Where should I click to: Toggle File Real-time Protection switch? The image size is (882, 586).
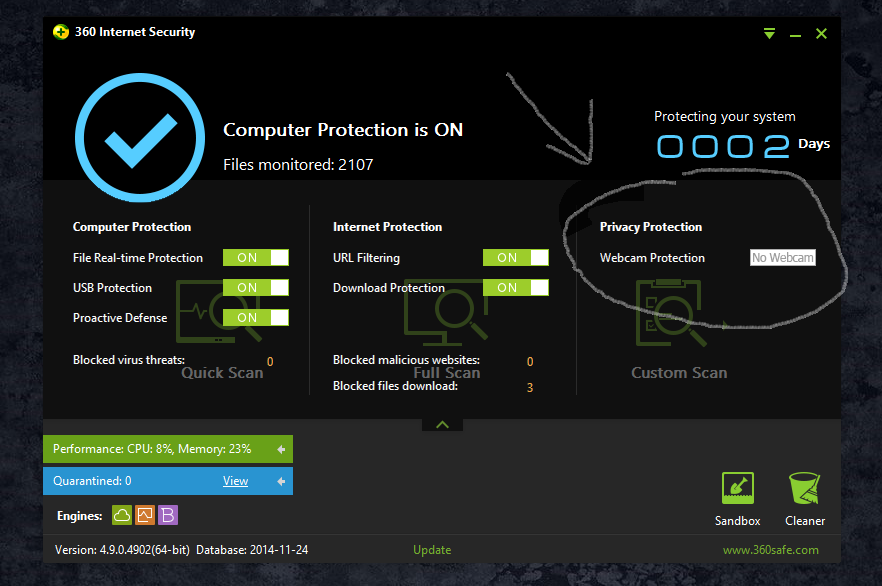click(256, 258)
